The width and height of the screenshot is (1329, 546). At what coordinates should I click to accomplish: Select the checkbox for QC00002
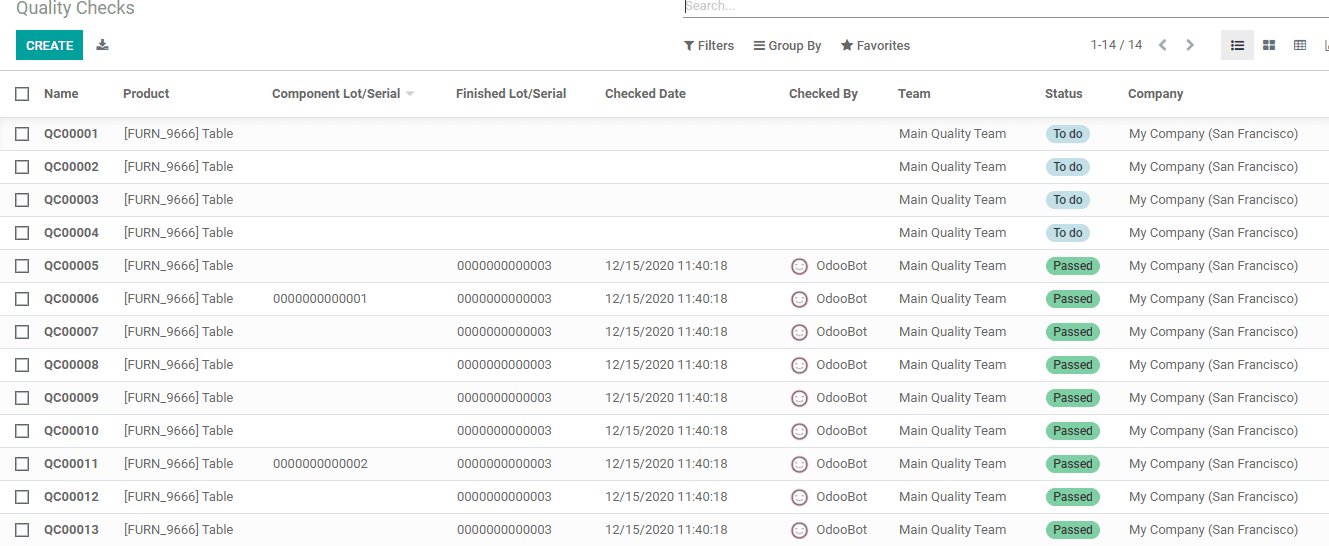22,167
